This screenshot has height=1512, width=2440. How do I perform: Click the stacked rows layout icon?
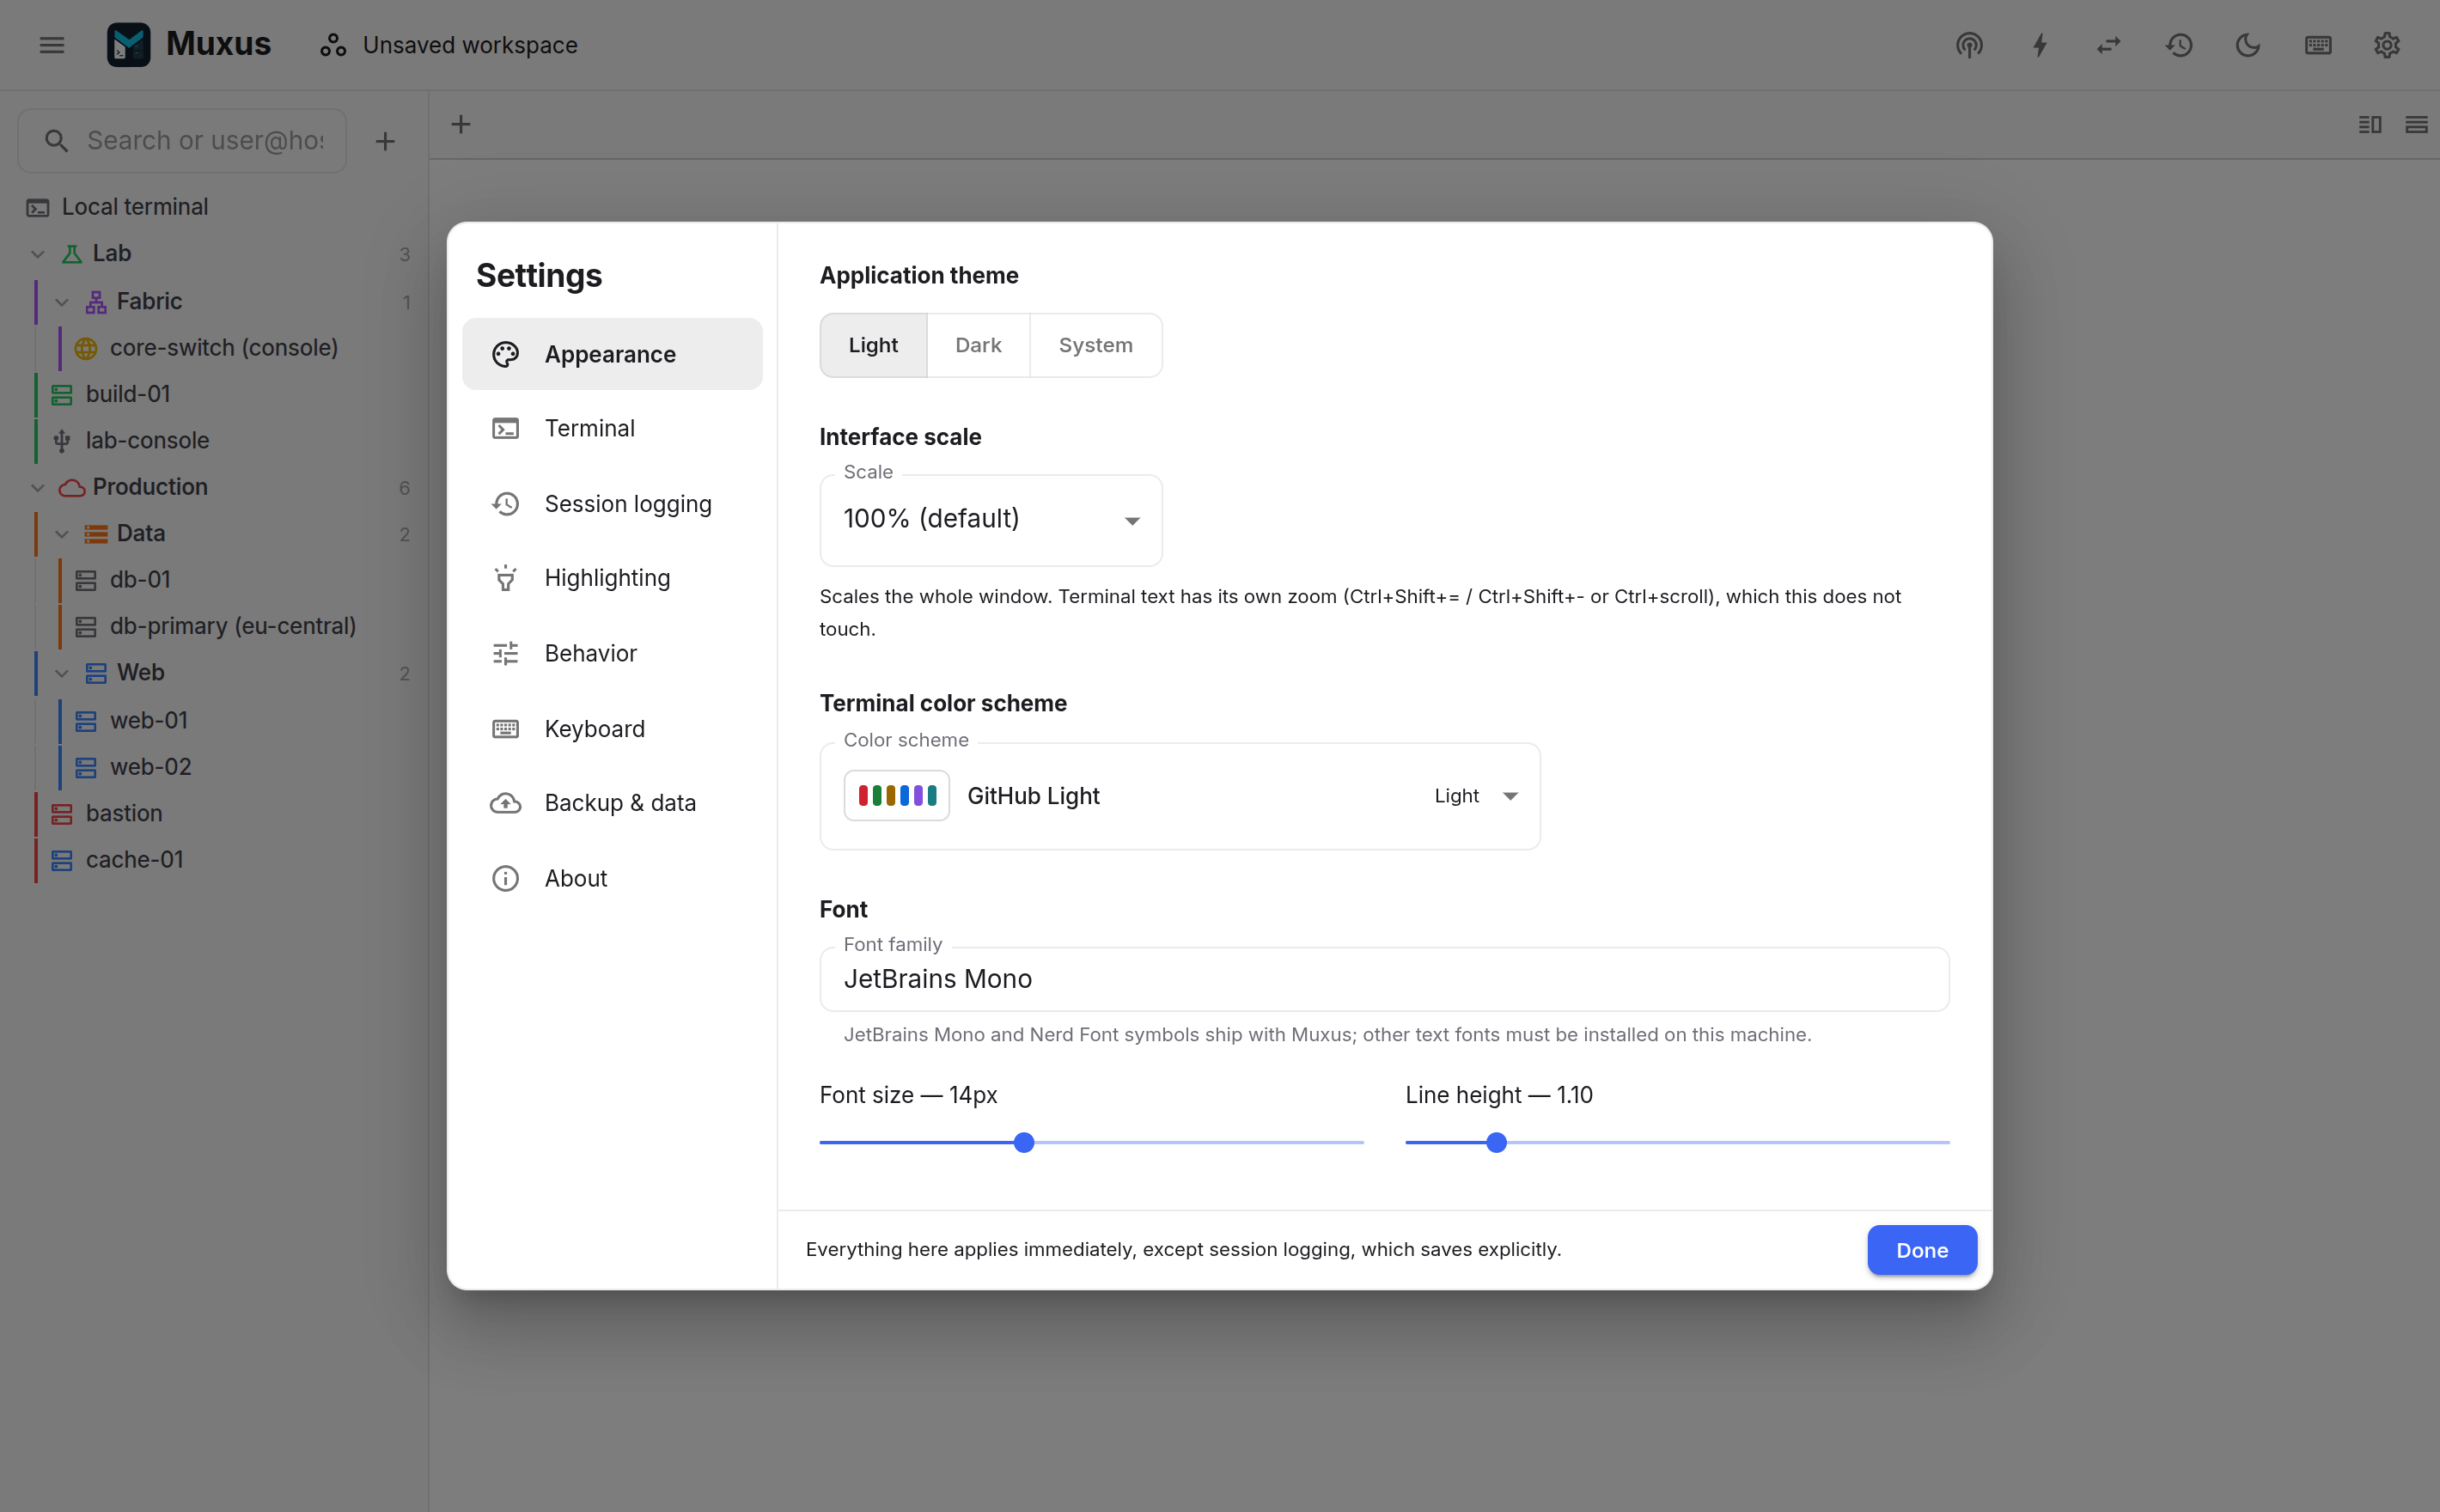tap(2417, 125)
